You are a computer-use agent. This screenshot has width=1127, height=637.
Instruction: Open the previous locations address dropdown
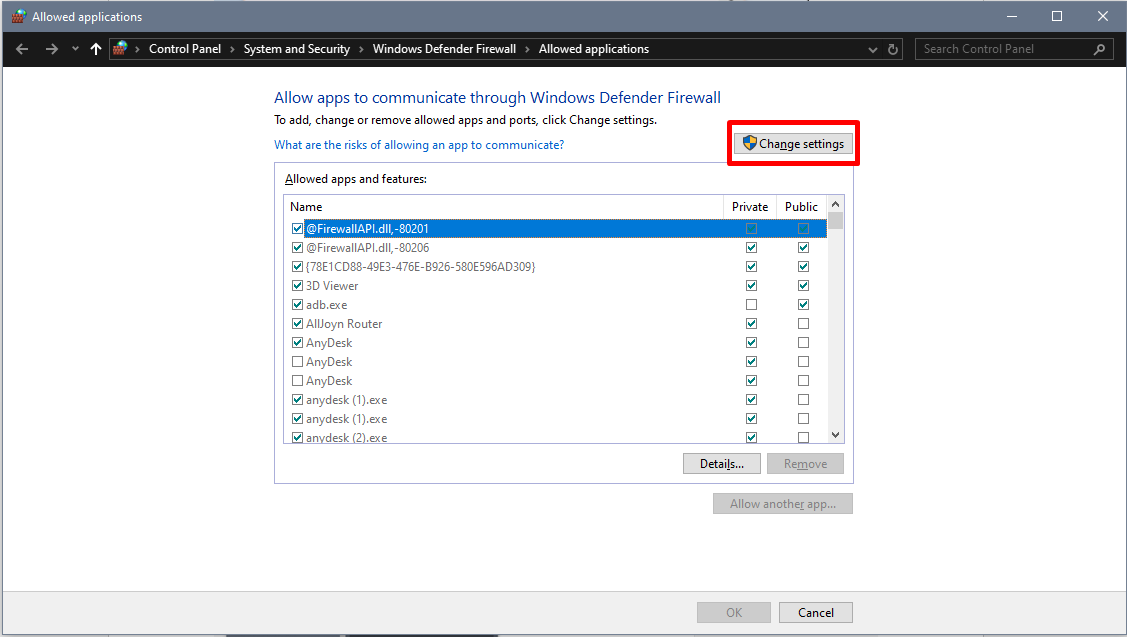873,50
